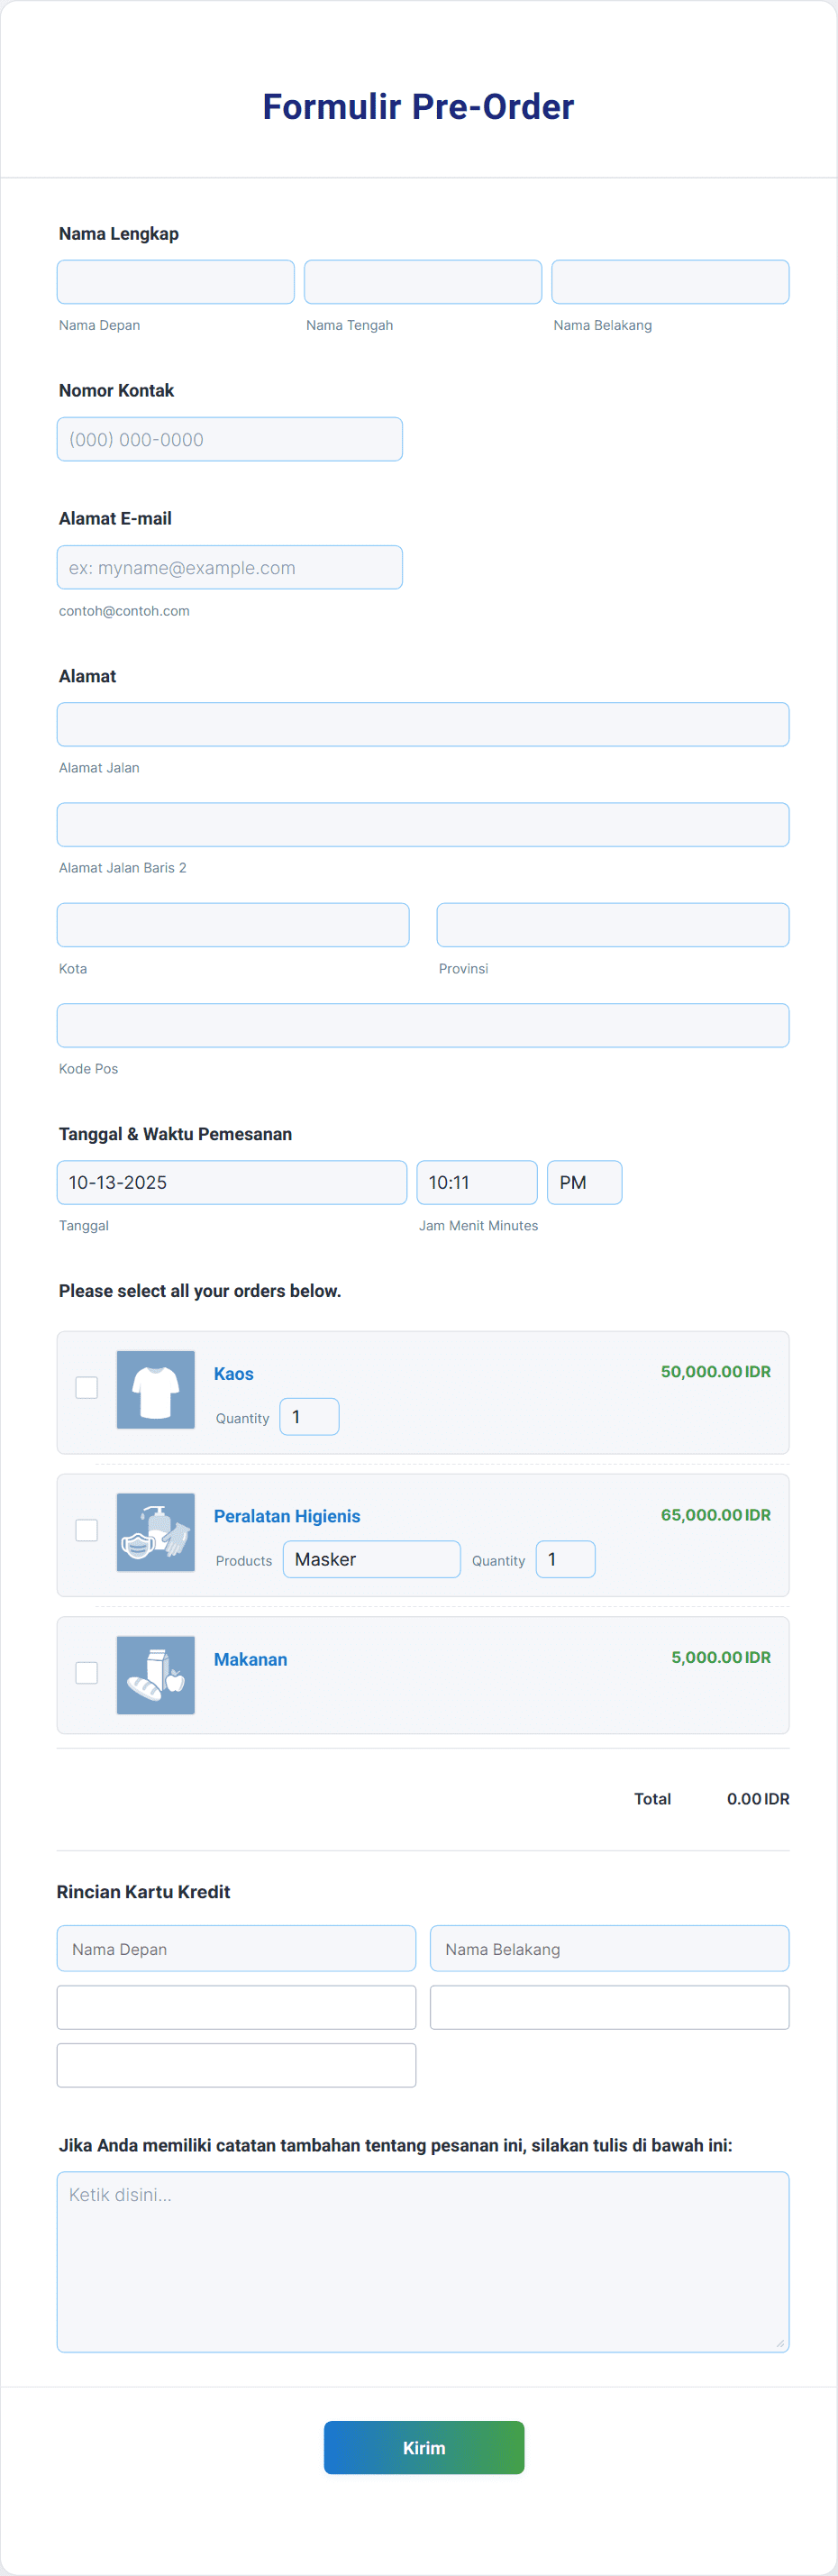The width and height of the screenshot is (838, 2576).
Task: Select the Peralatan Higienis checkbox
Action: (87, 1530)
